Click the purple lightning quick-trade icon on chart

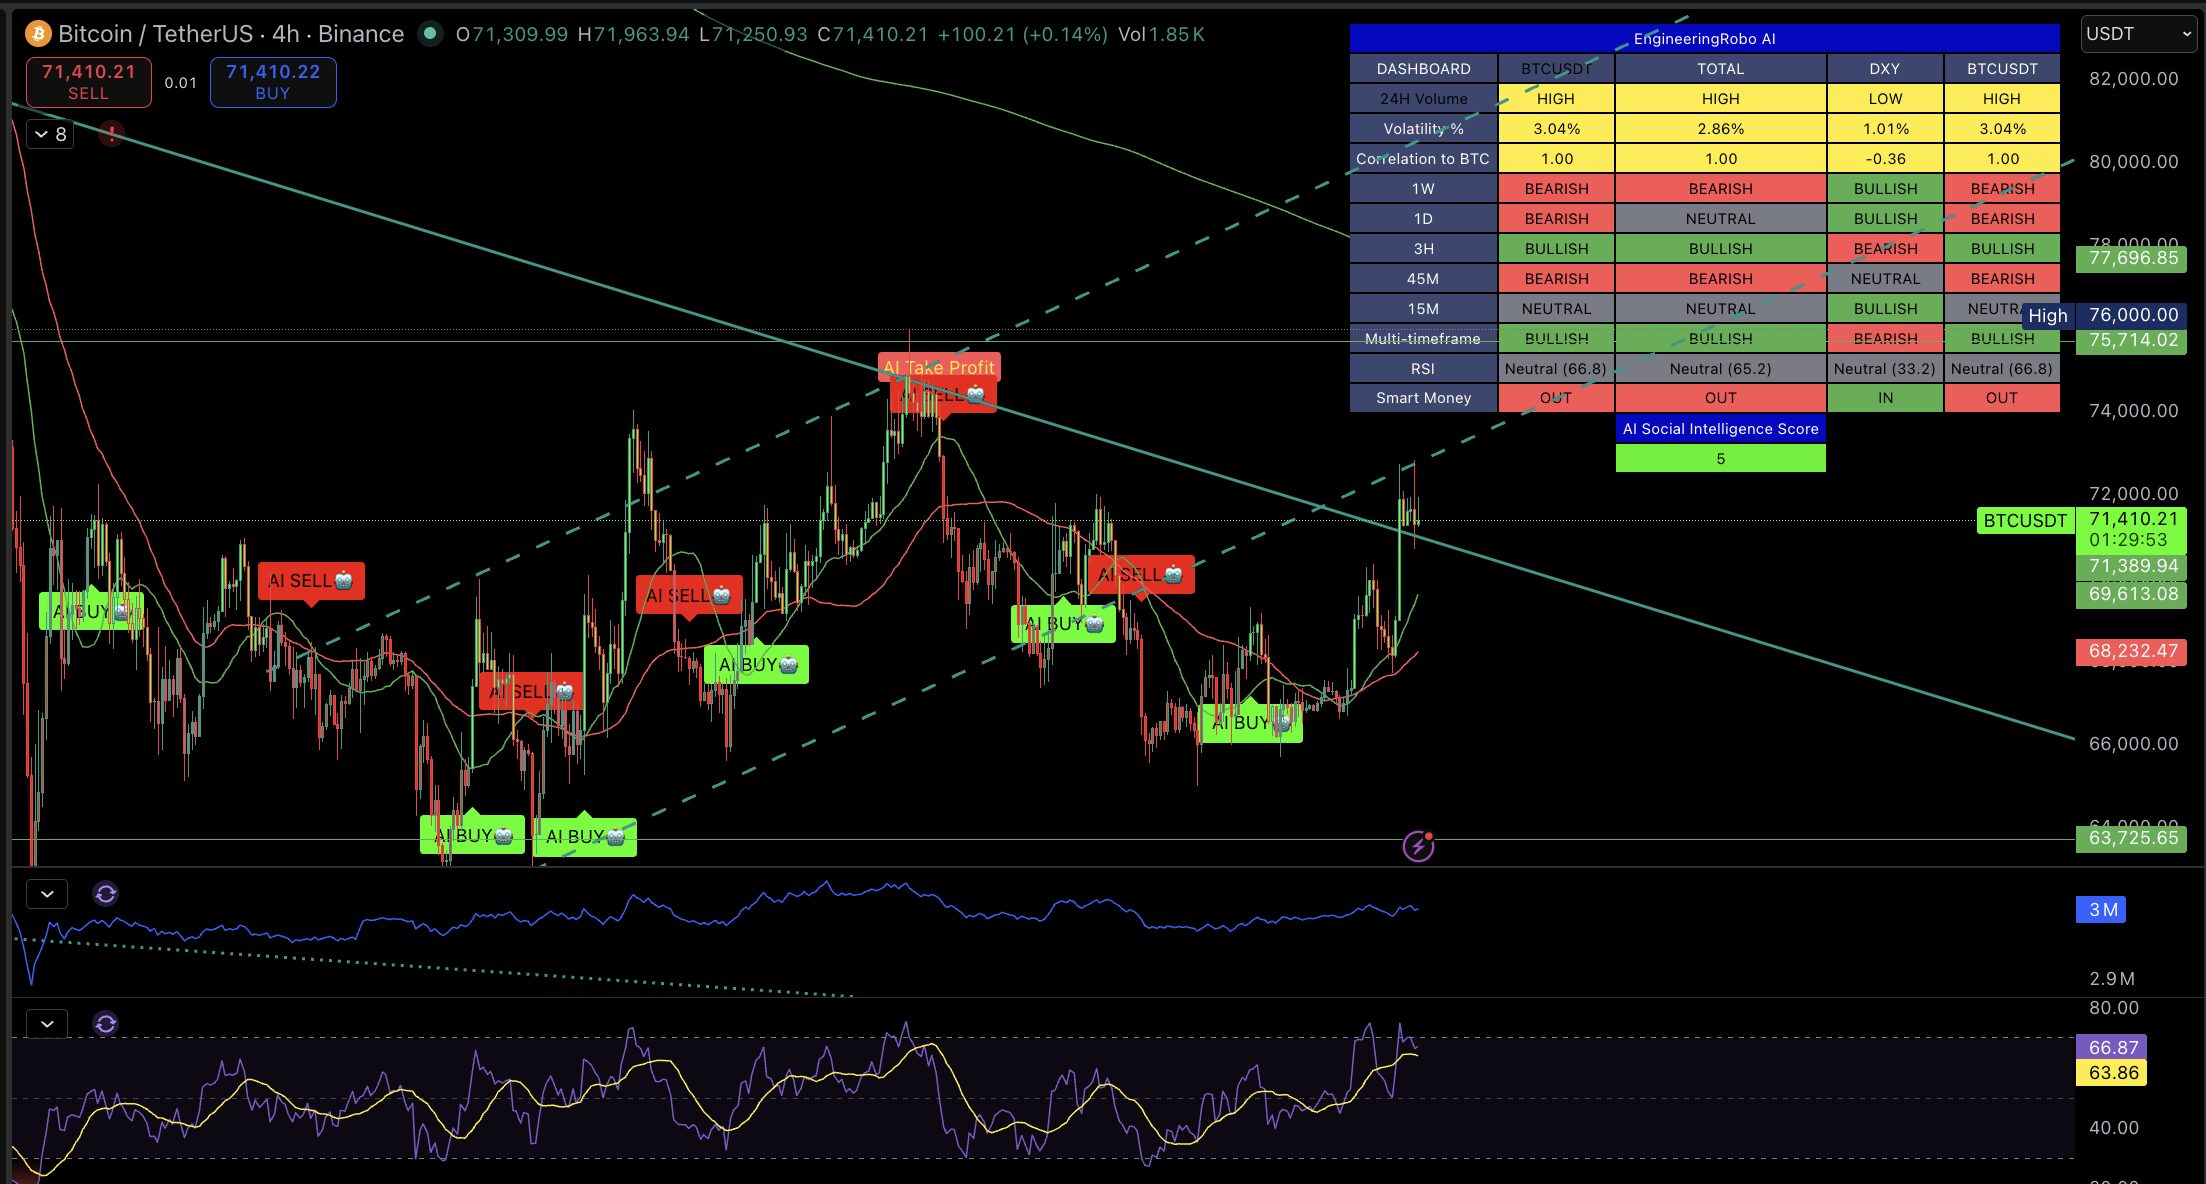[x=1418, y=847]
